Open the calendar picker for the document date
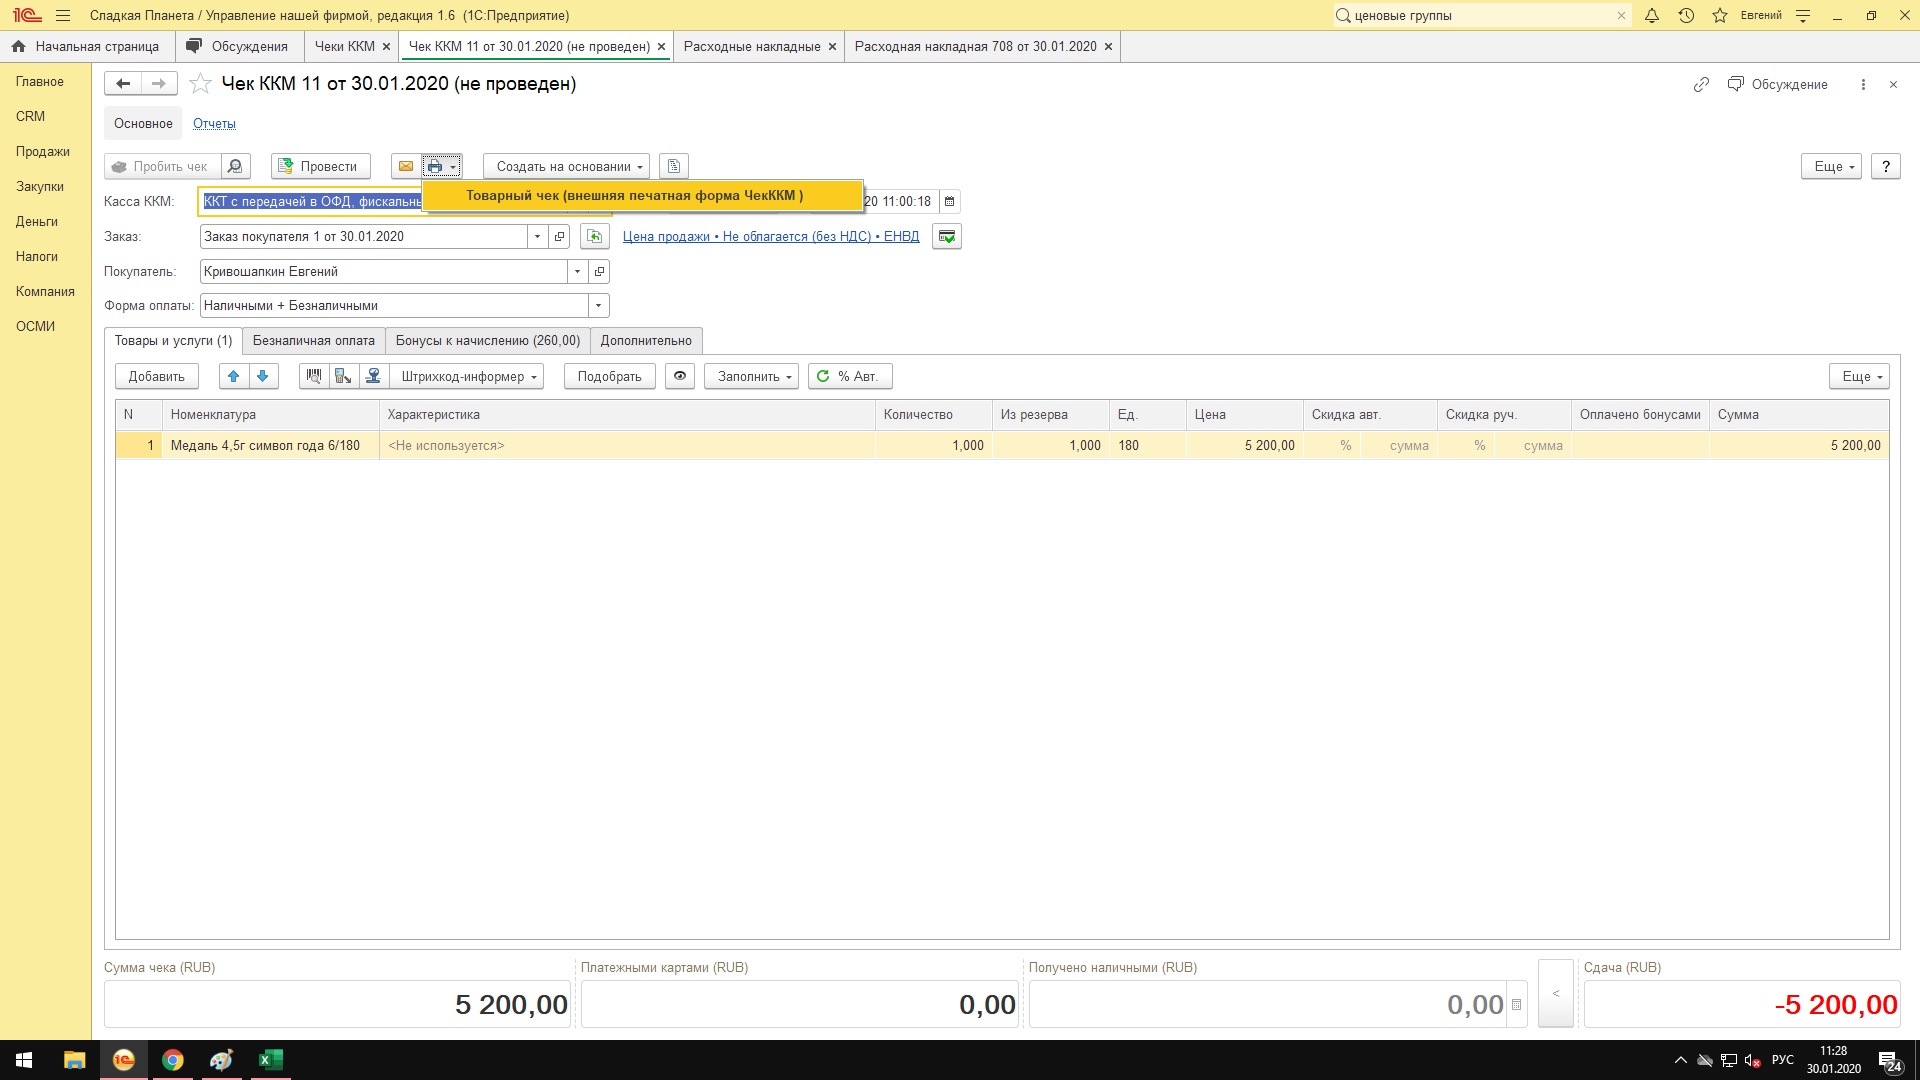The height and width of the screenshot is (1080, 1920). click(x=949, y=201)
